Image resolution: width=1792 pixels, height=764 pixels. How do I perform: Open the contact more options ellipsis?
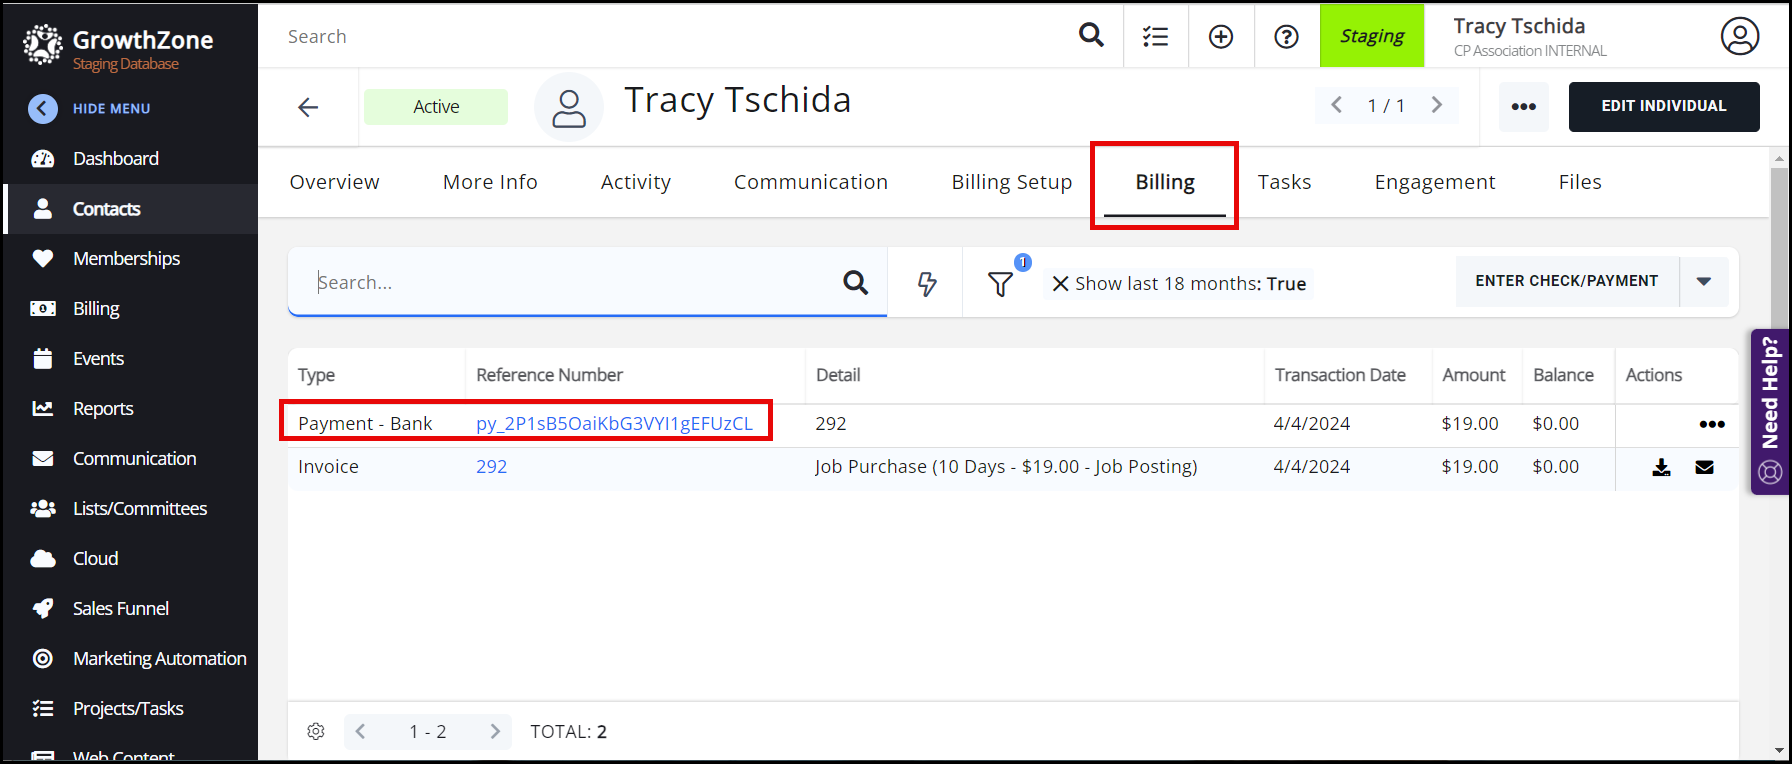(x=1523, y=107)
